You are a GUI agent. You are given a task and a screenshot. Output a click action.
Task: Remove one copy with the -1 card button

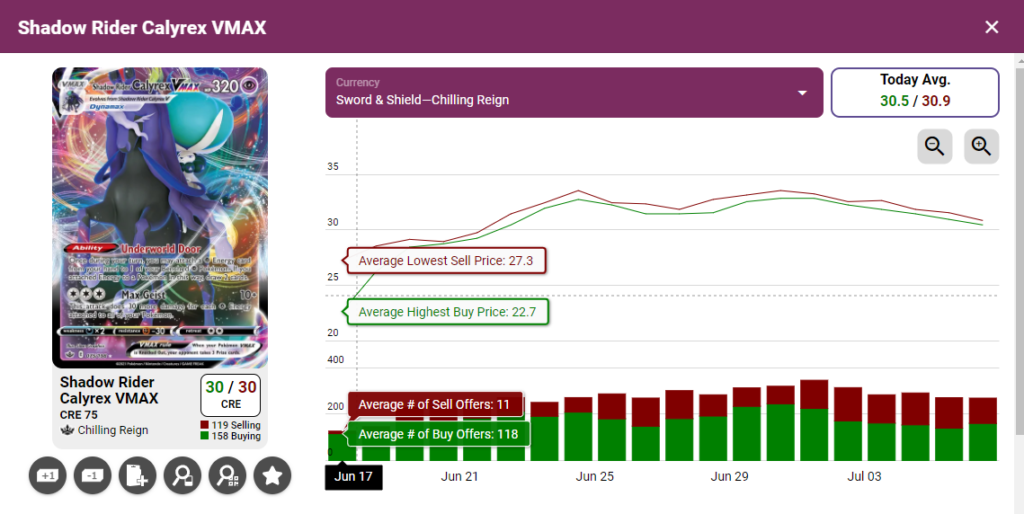point(93,475)
